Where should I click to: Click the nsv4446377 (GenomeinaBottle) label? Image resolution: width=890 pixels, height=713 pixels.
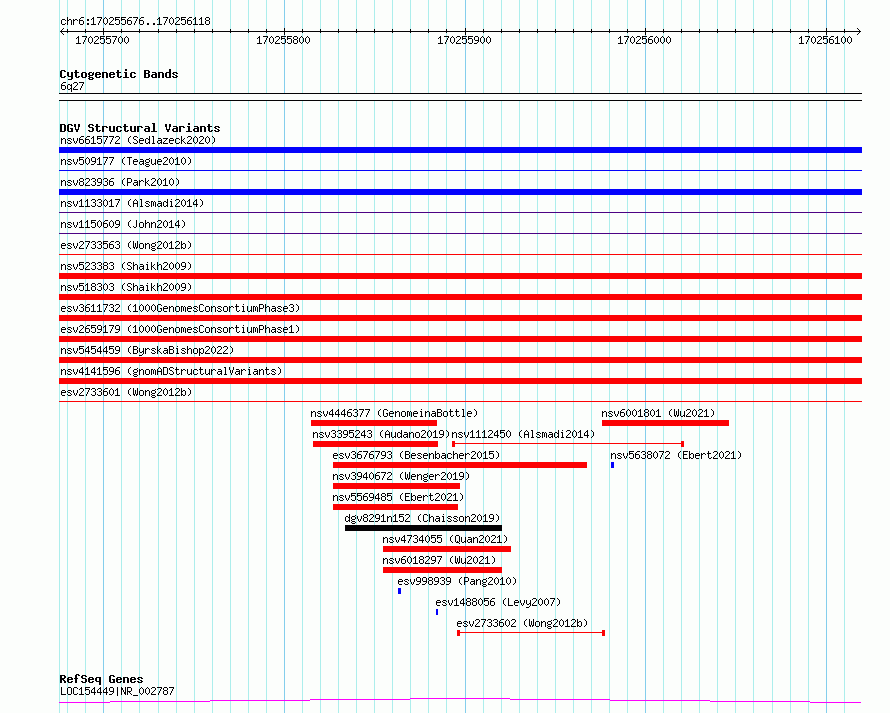click(394, 413)
